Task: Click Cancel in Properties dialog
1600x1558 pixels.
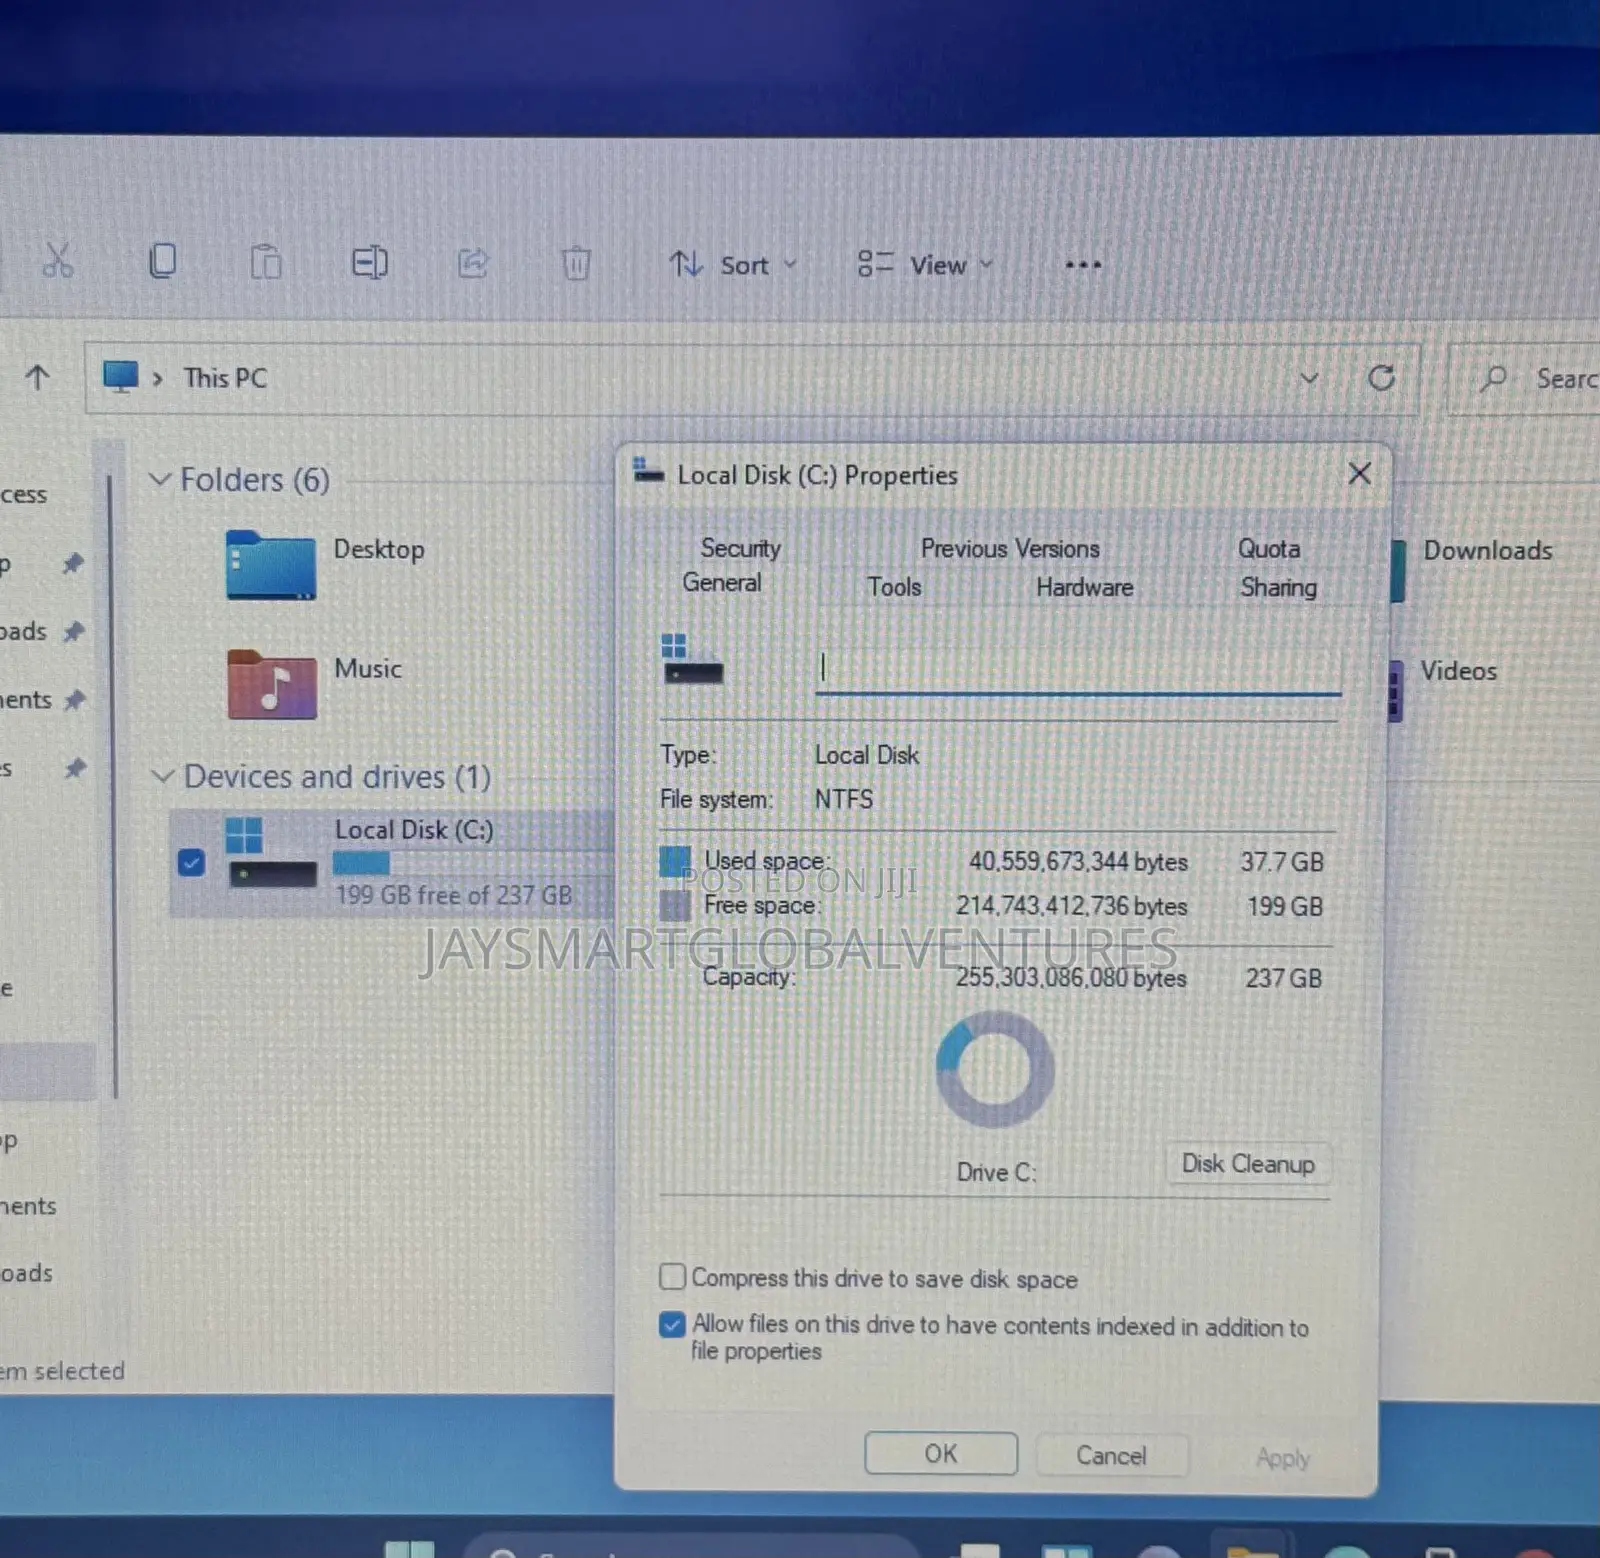Action: click(x=1111, y=1455)
